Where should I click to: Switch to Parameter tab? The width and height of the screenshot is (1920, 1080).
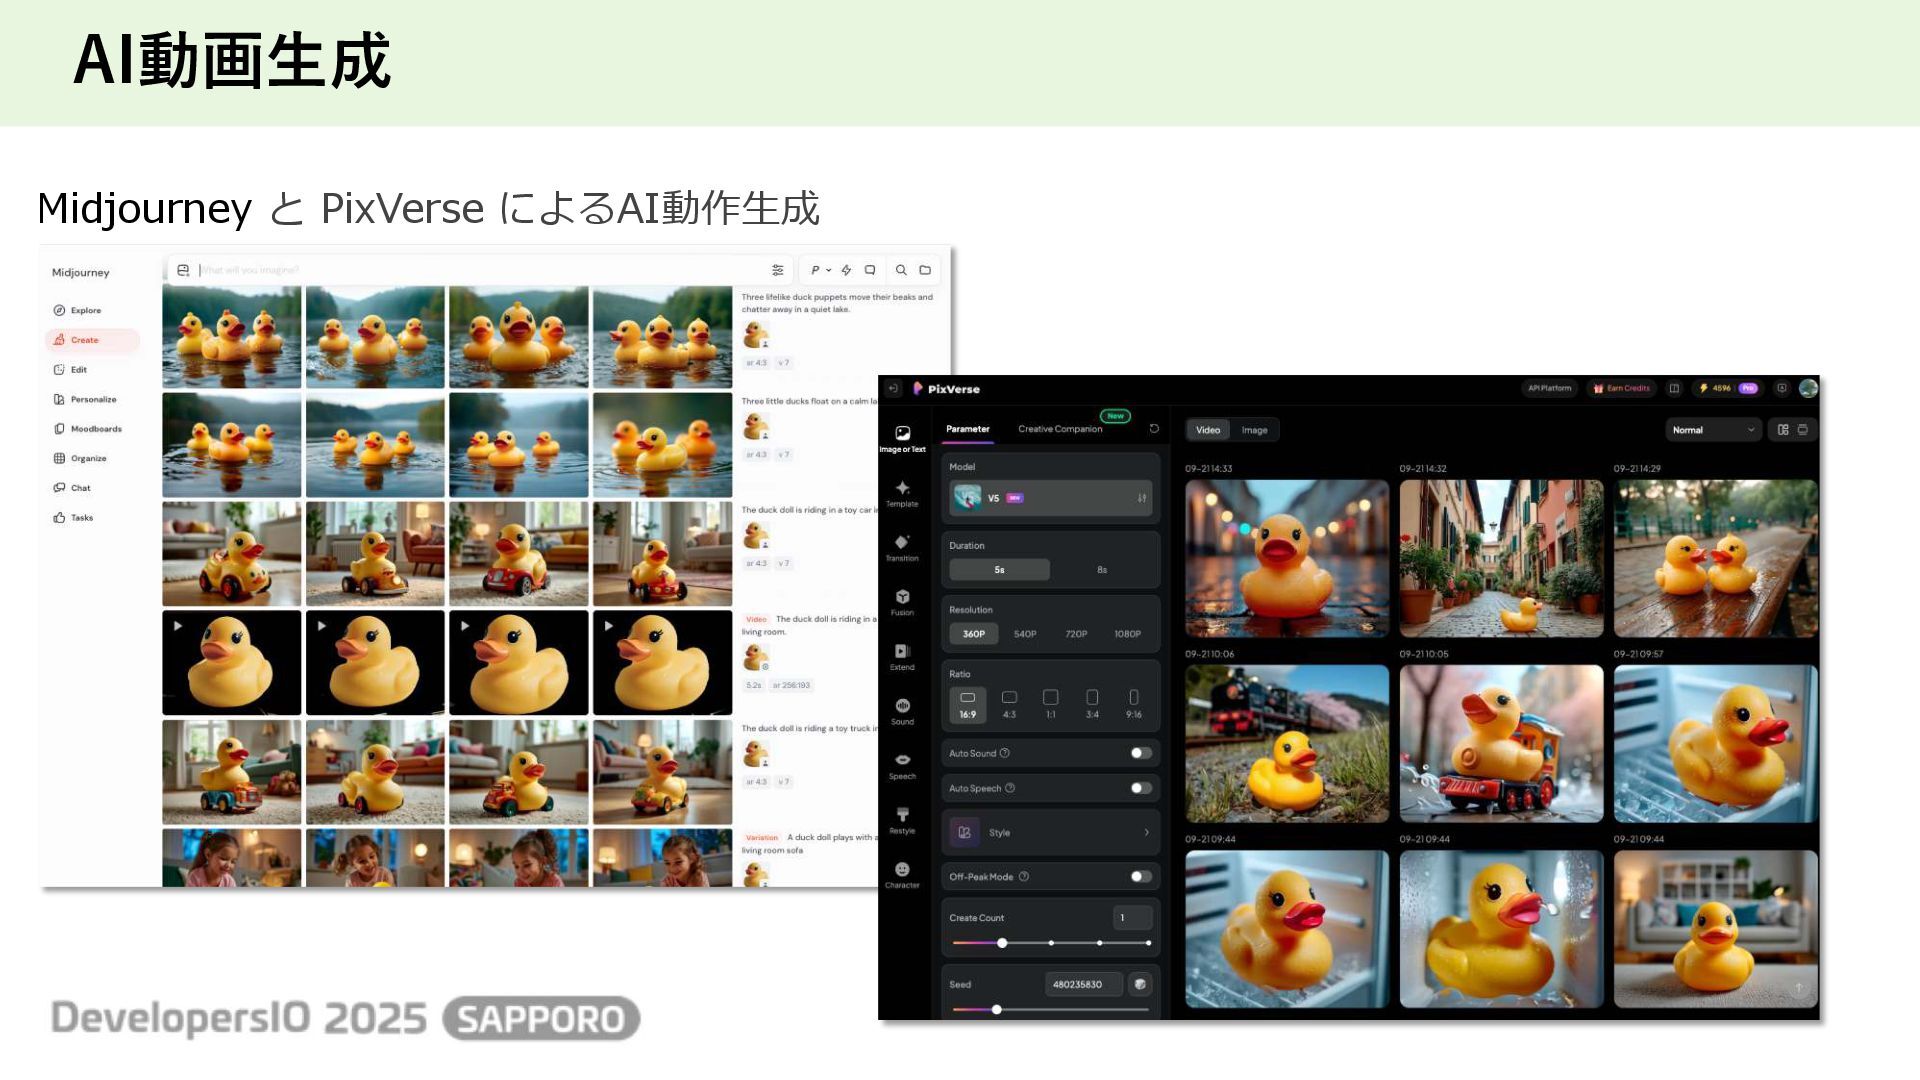tap(968, 429)
